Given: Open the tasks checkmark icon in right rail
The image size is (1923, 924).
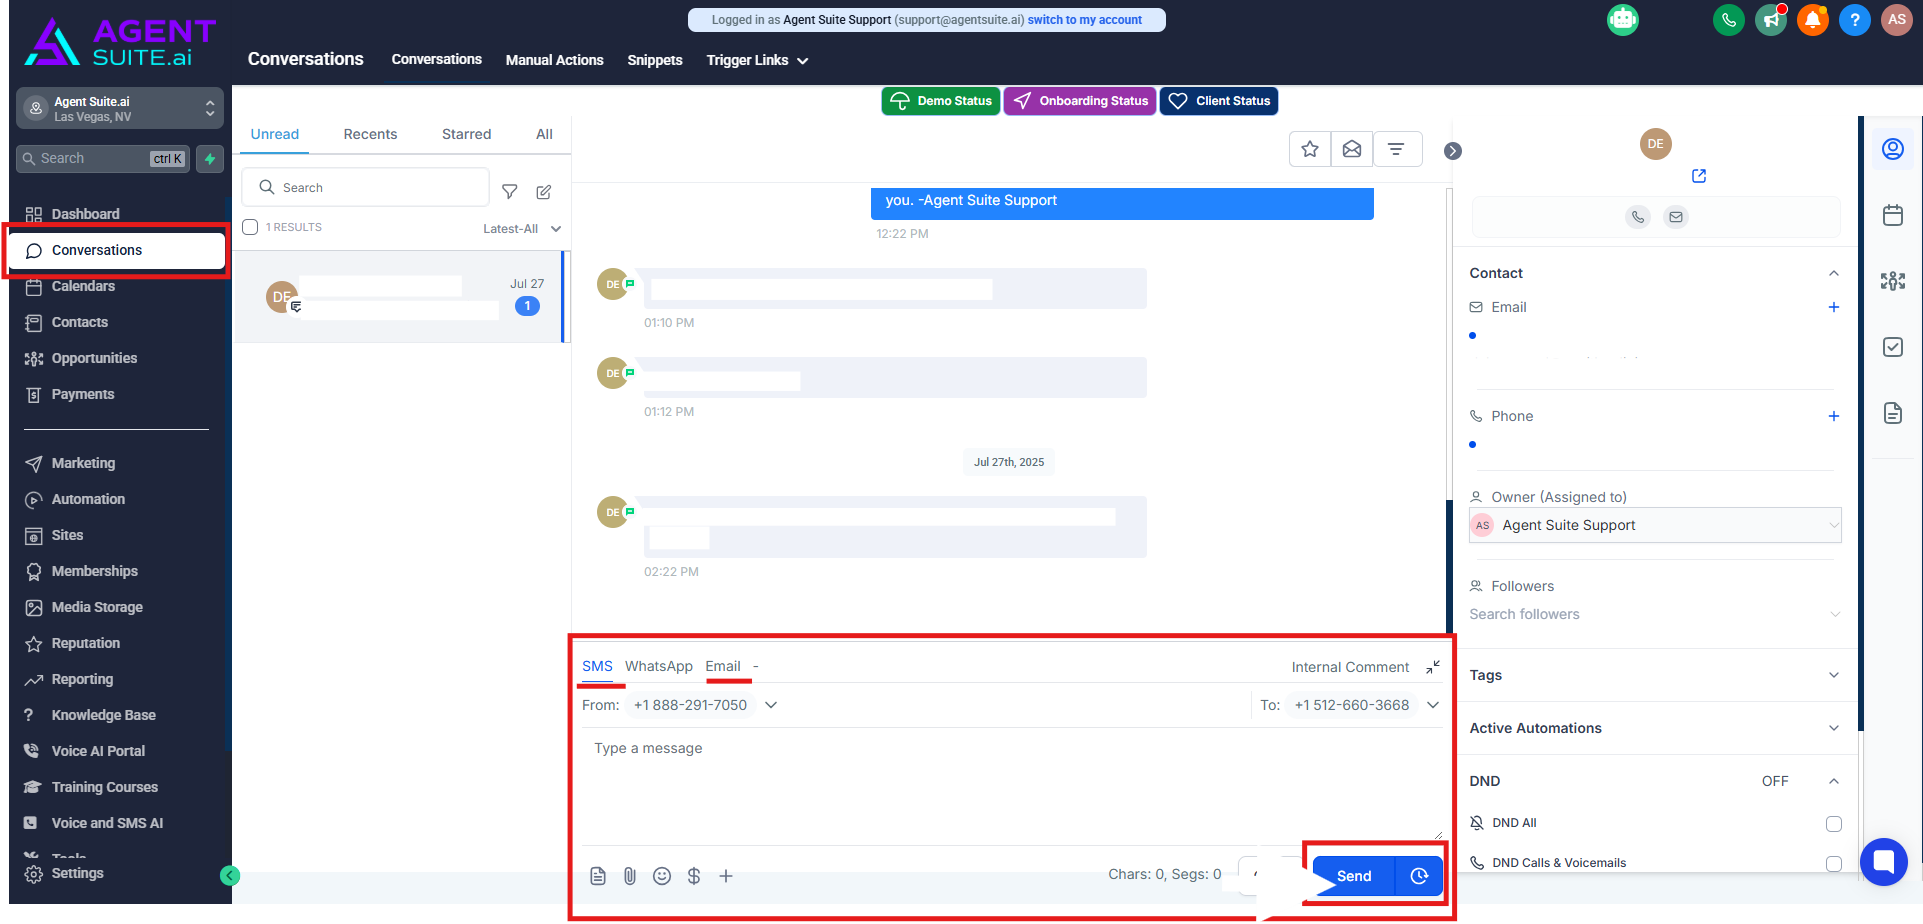Looking at the screenshot, I should click(1893, 347).
